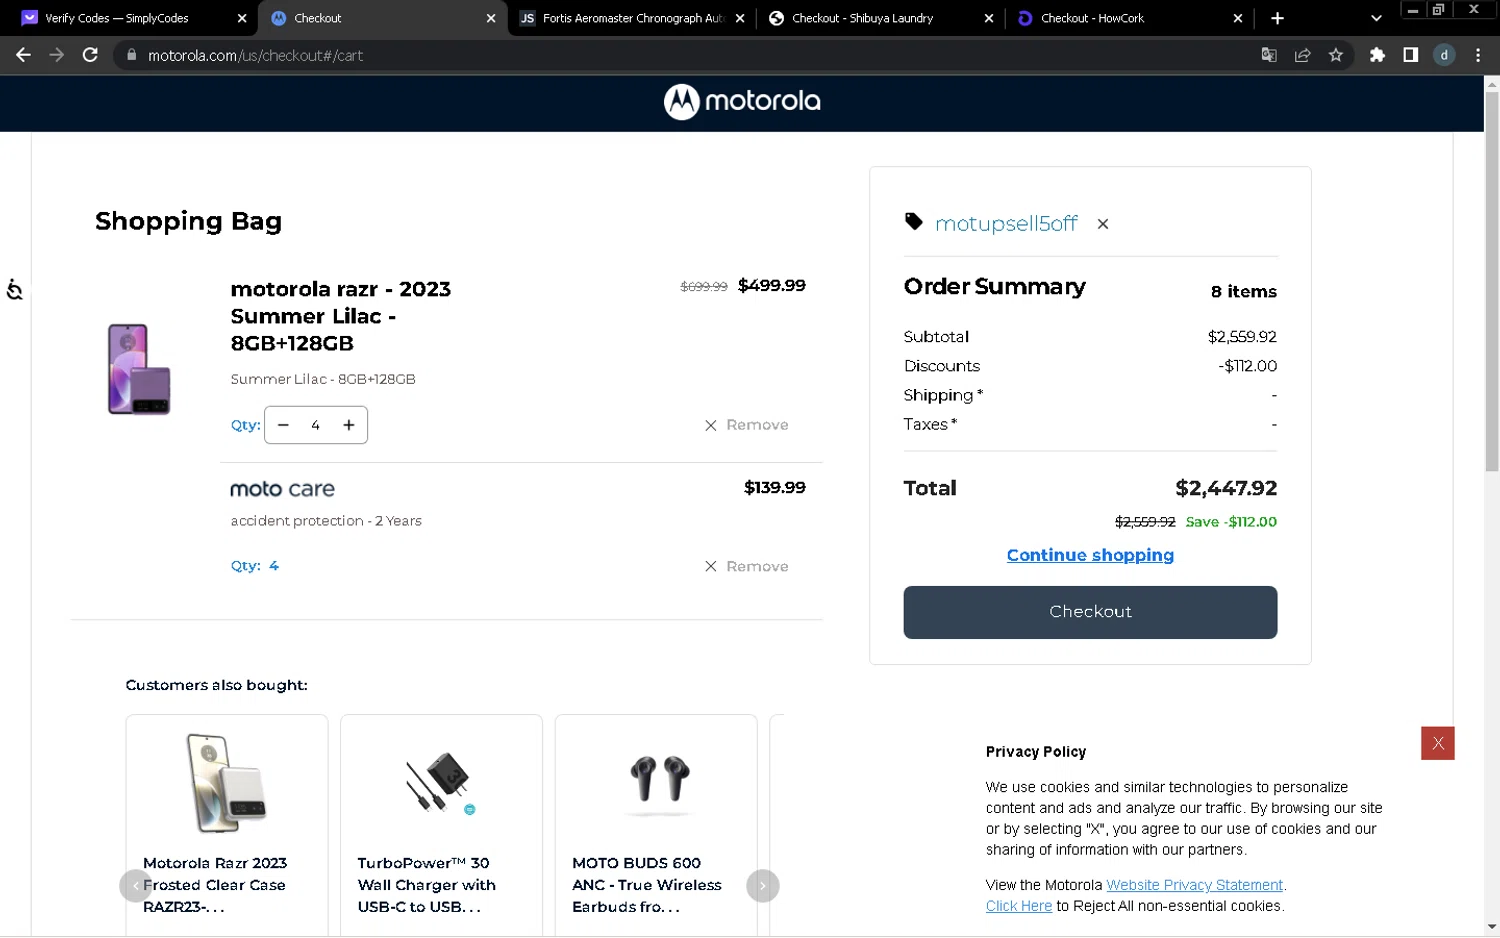The image size is (1500, 938).
Task: Open Motorola Razr 2023 Frosted Clear Case
Action: pos(226,825)
